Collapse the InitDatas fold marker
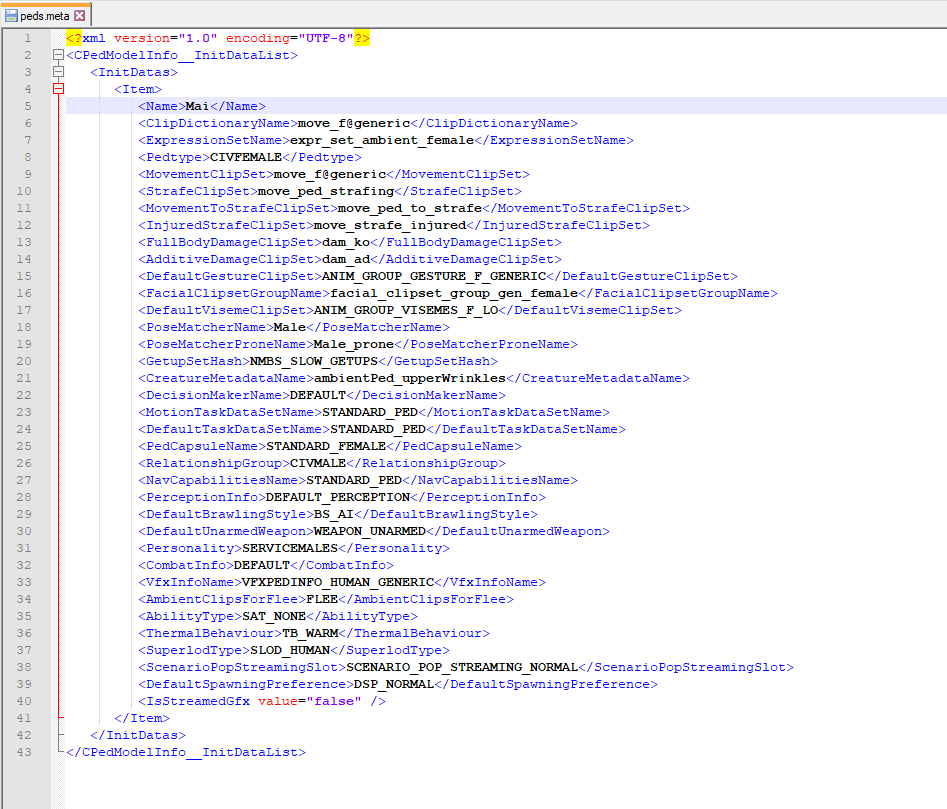This screenshot has height=809, width=947. [x=58, y=72]
